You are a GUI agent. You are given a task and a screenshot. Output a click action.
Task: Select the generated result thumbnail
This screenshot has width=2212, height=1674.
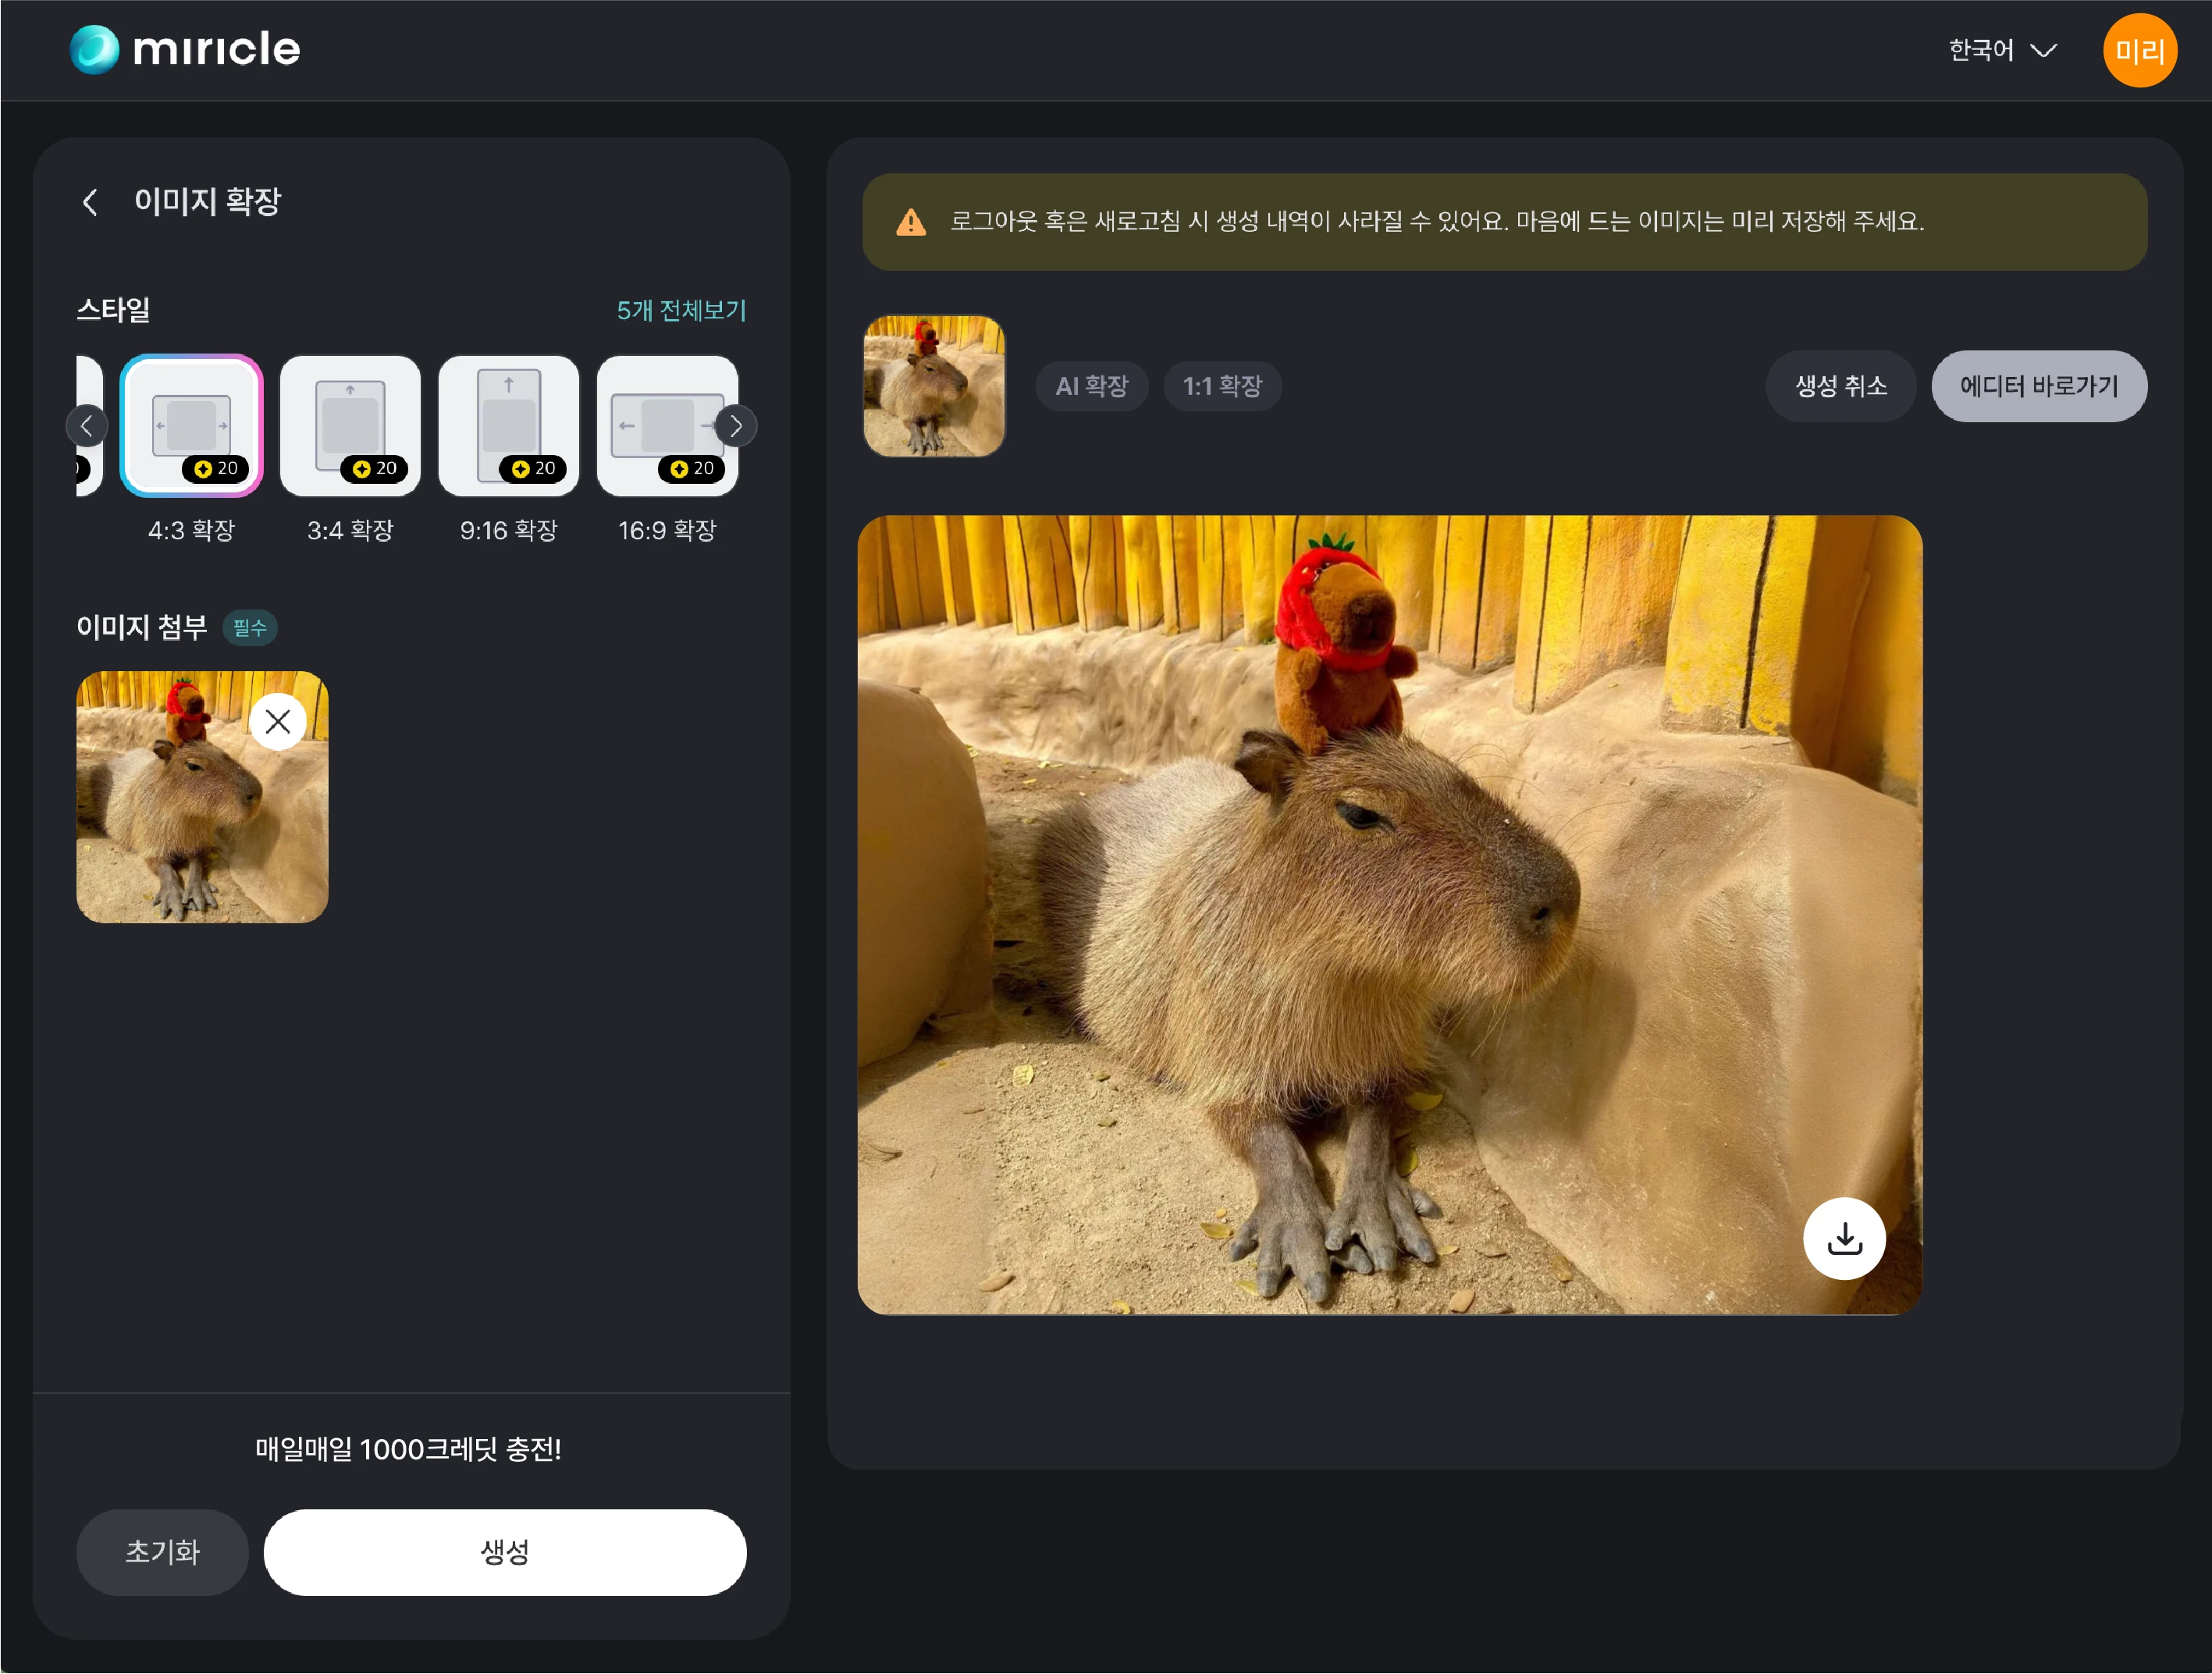[933, 386]
